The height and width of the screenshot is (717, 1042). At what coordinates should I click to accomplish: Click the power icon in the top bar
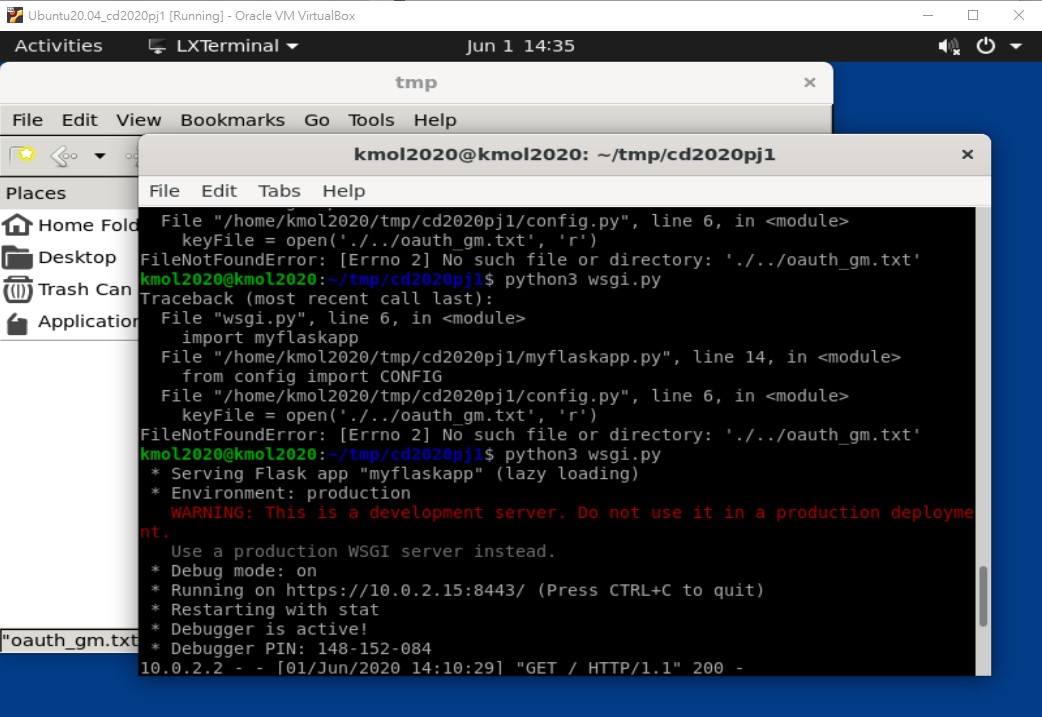986,46
